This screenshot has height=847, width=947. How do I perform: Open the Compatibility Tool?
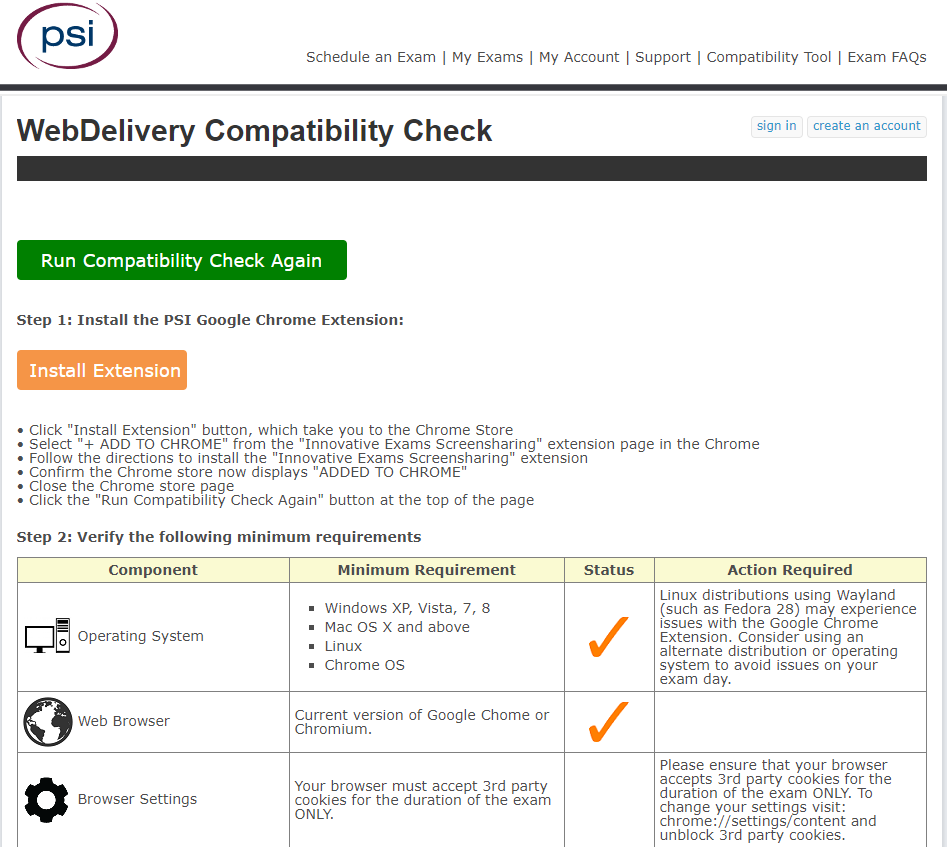[769, 57]
